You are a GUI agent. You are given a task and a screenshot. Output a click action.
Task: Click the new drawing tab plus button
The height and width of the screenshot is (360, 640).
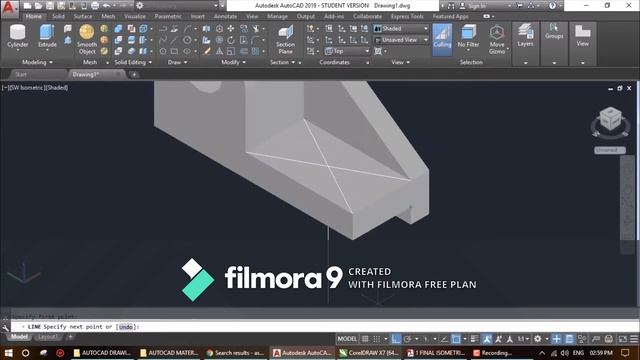coord(134,75)
